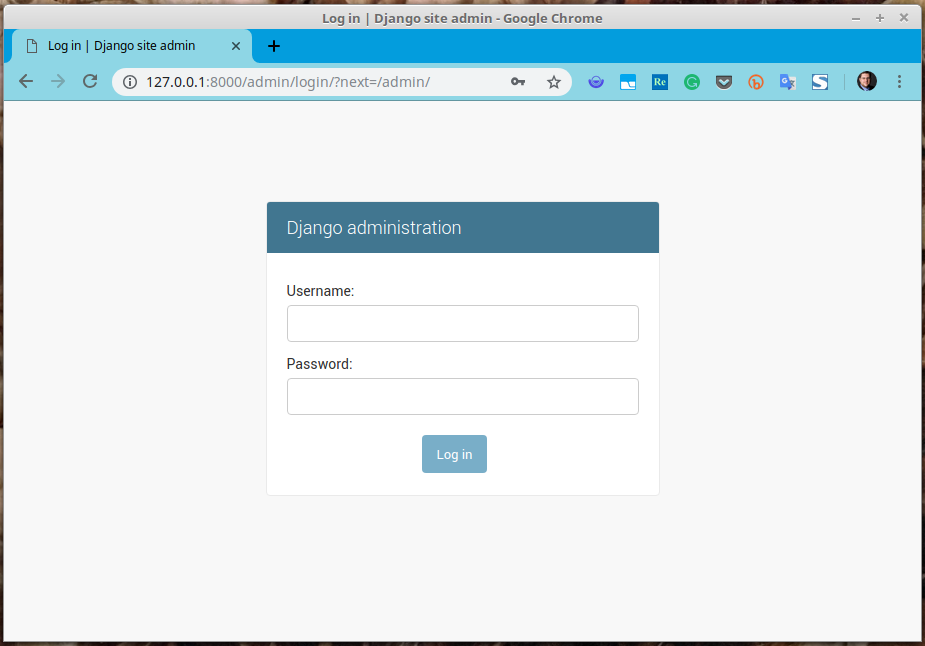Image resolution: width=925 pixels, height=646 pixels.
Task: Close the Django site admin tab
Action: 236,46
